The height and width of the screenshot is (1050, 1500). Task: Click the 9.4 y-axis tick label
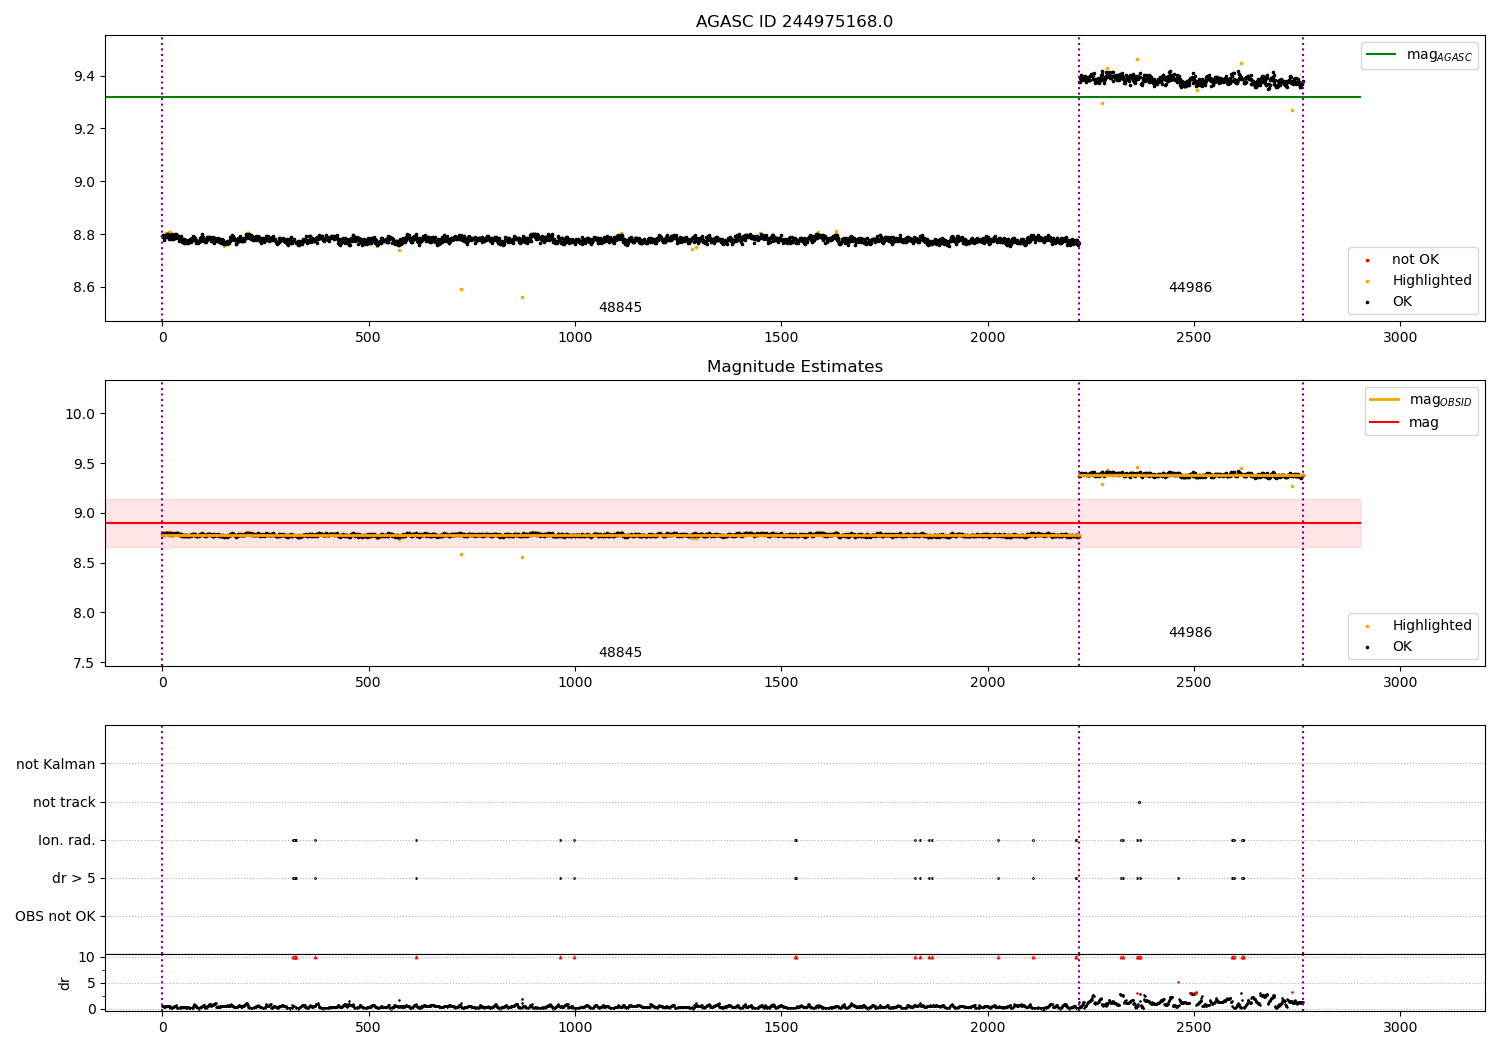point(83,76)
